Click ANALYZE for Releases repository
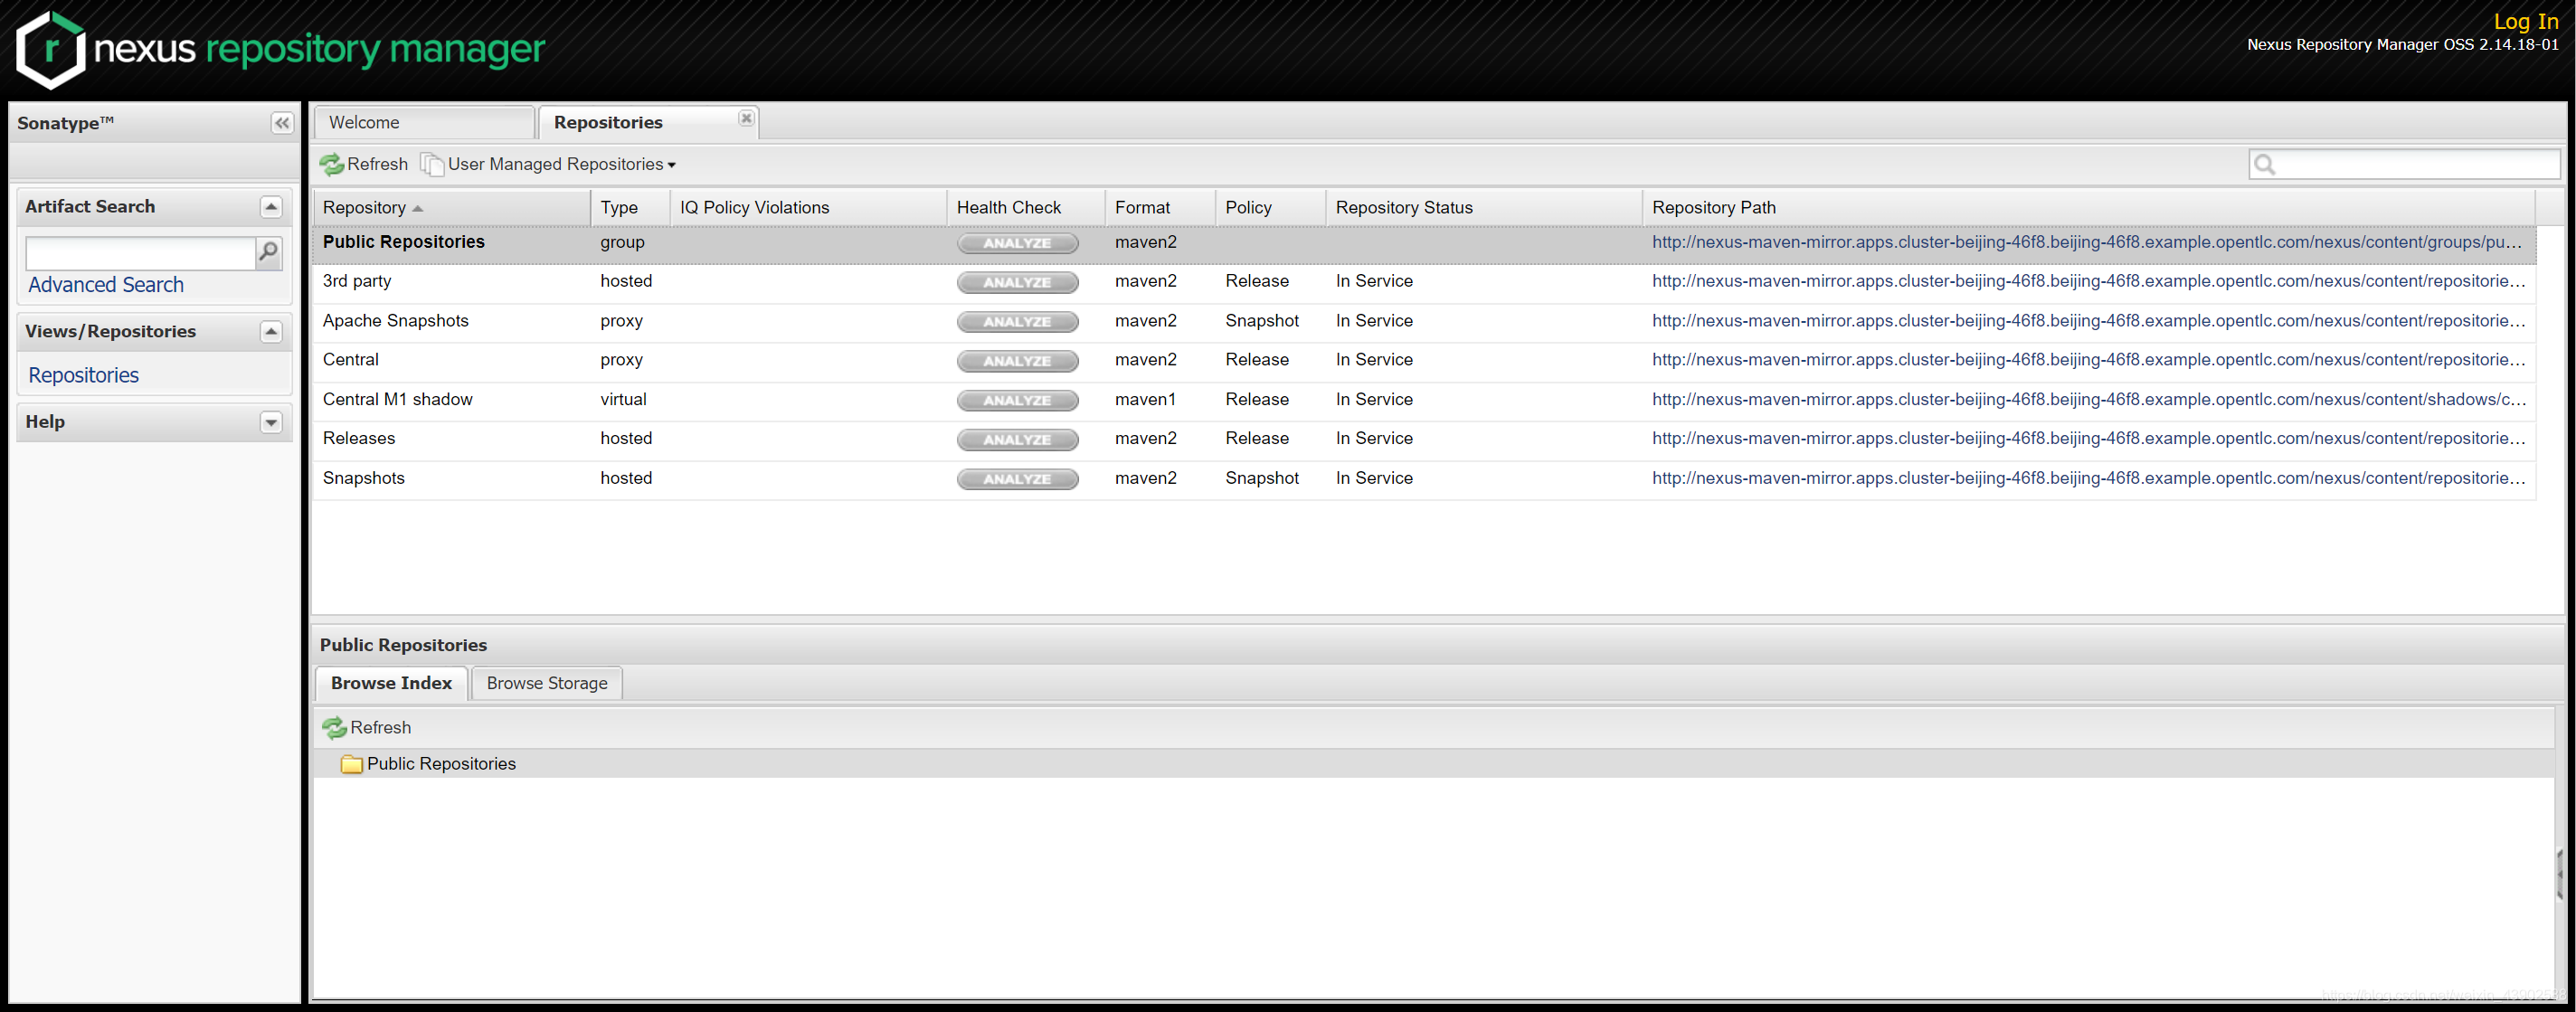 point(1017,439)
